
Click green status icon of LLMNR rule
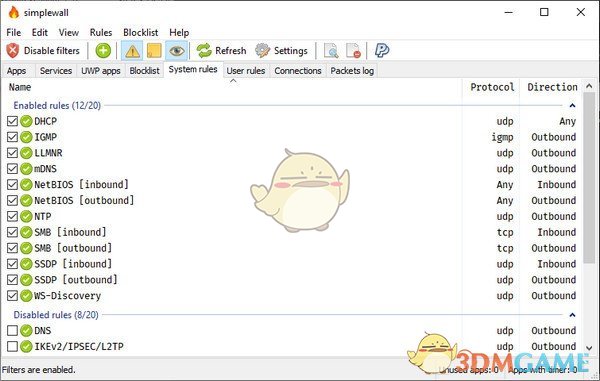[26, 153]
